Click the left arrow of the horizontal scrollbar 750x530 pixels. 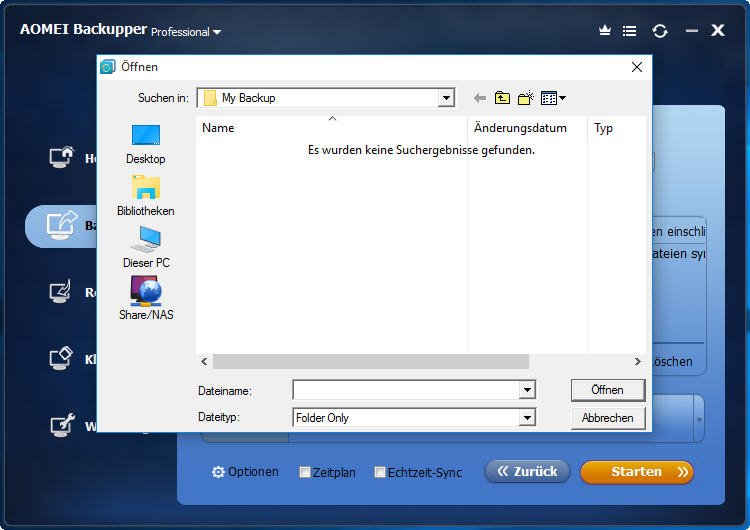click(x=204, y=362)
